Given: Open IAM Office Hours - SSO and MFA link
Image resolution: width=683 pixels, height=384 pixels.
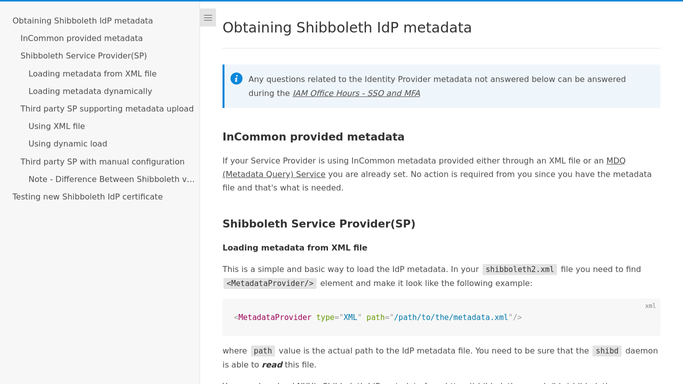Looking at the screenshot, I should pos(356,93).
